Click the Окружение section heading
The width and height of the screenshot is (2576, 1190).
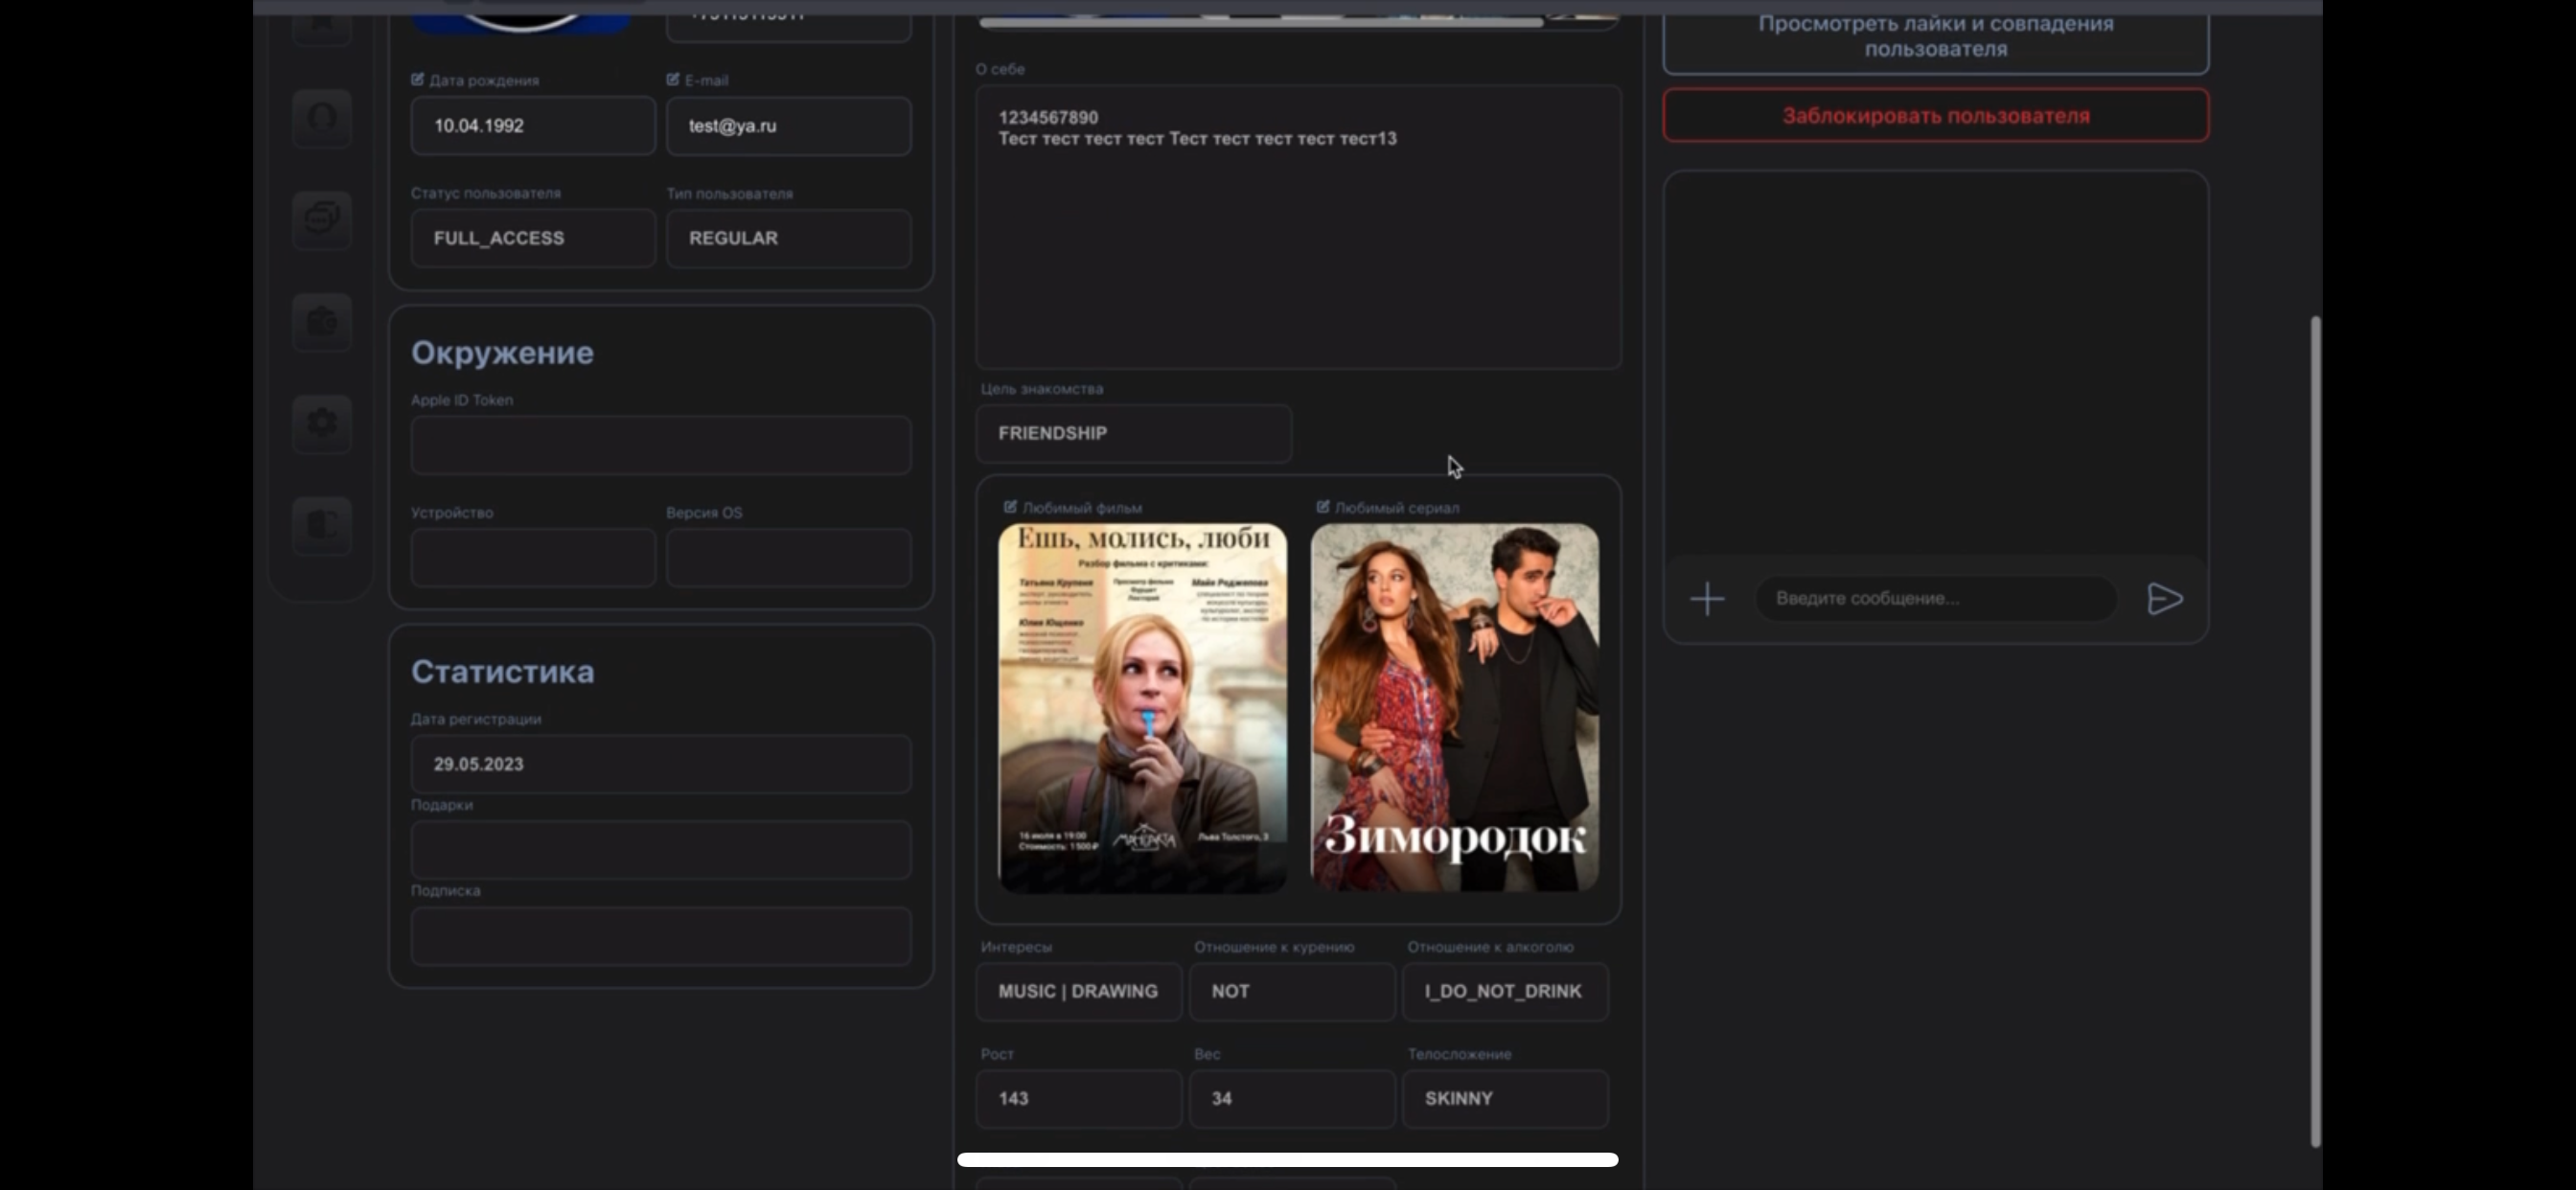[502, 352]
